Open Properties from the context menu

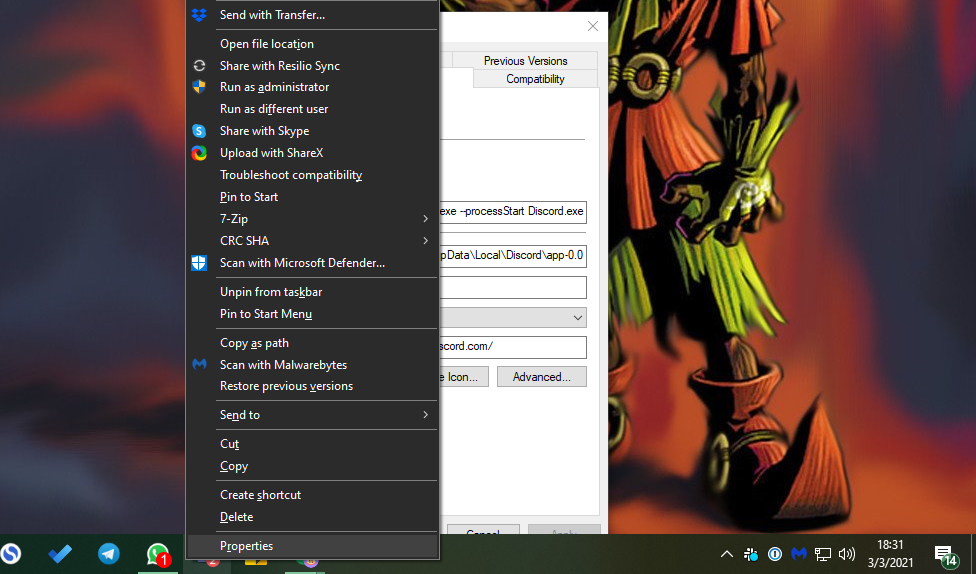click(312, 546)
